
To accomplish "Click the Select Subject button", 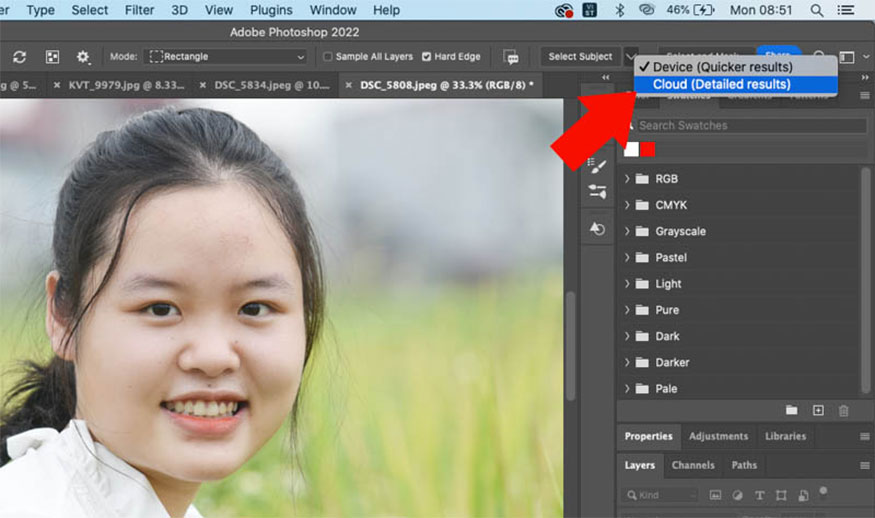I will pyautogui.click(x=580, y=56).
